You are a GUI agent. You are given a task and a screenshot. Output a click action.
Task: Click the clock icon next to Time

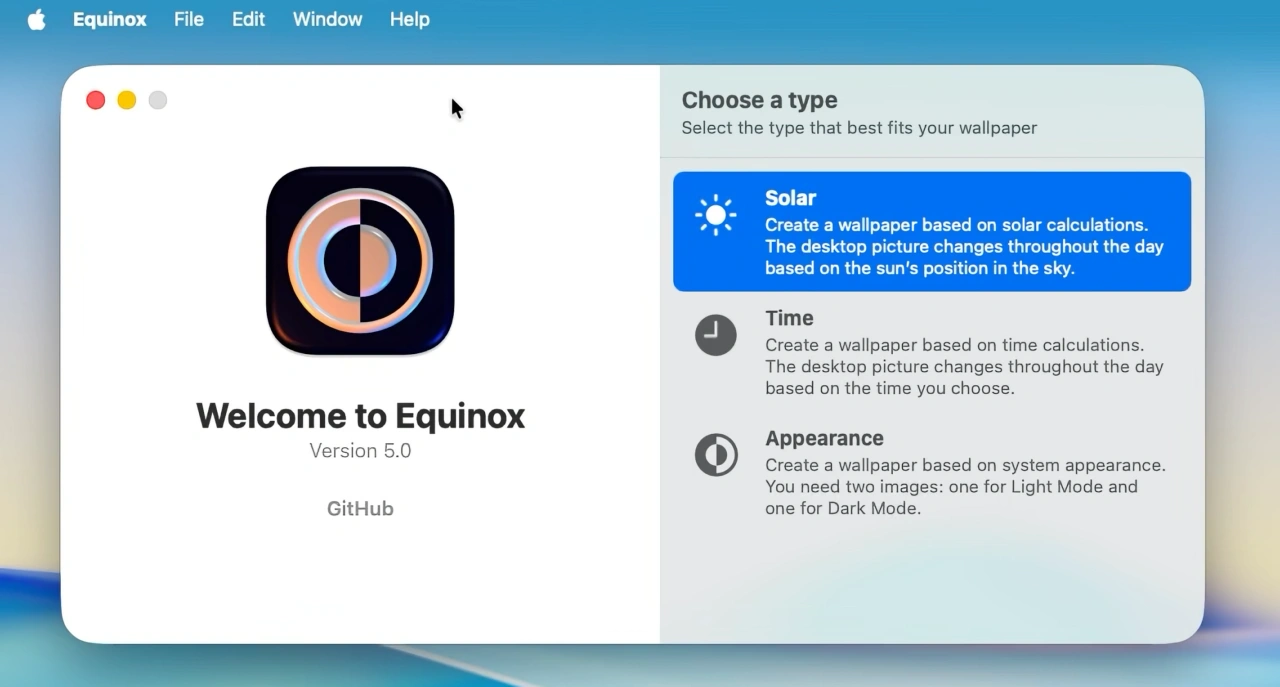(x=715, y=334)
